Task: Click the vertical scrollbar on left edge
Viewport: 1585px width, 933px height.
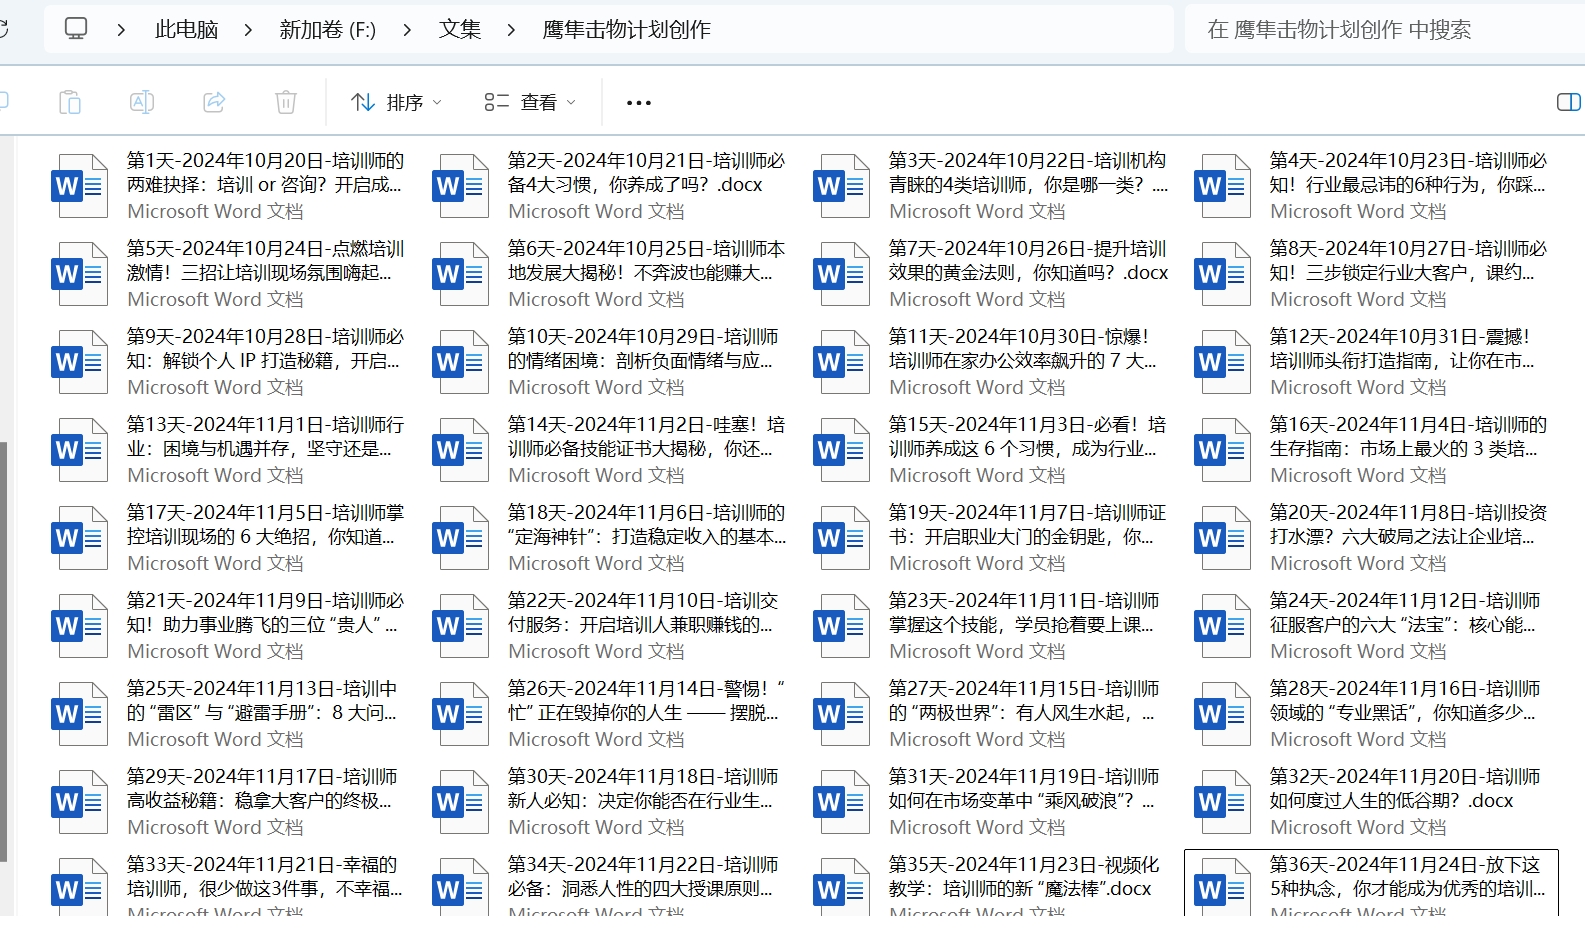Action: pos(3,650)
